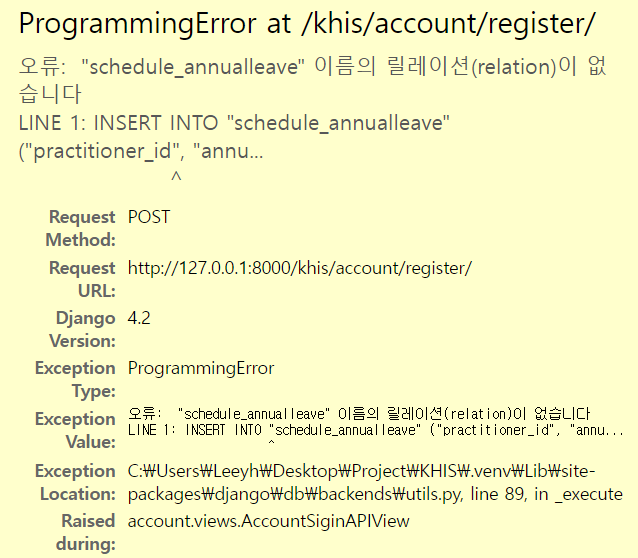
Task: Select the monospace exception value text
Action: tap(376, 426)
